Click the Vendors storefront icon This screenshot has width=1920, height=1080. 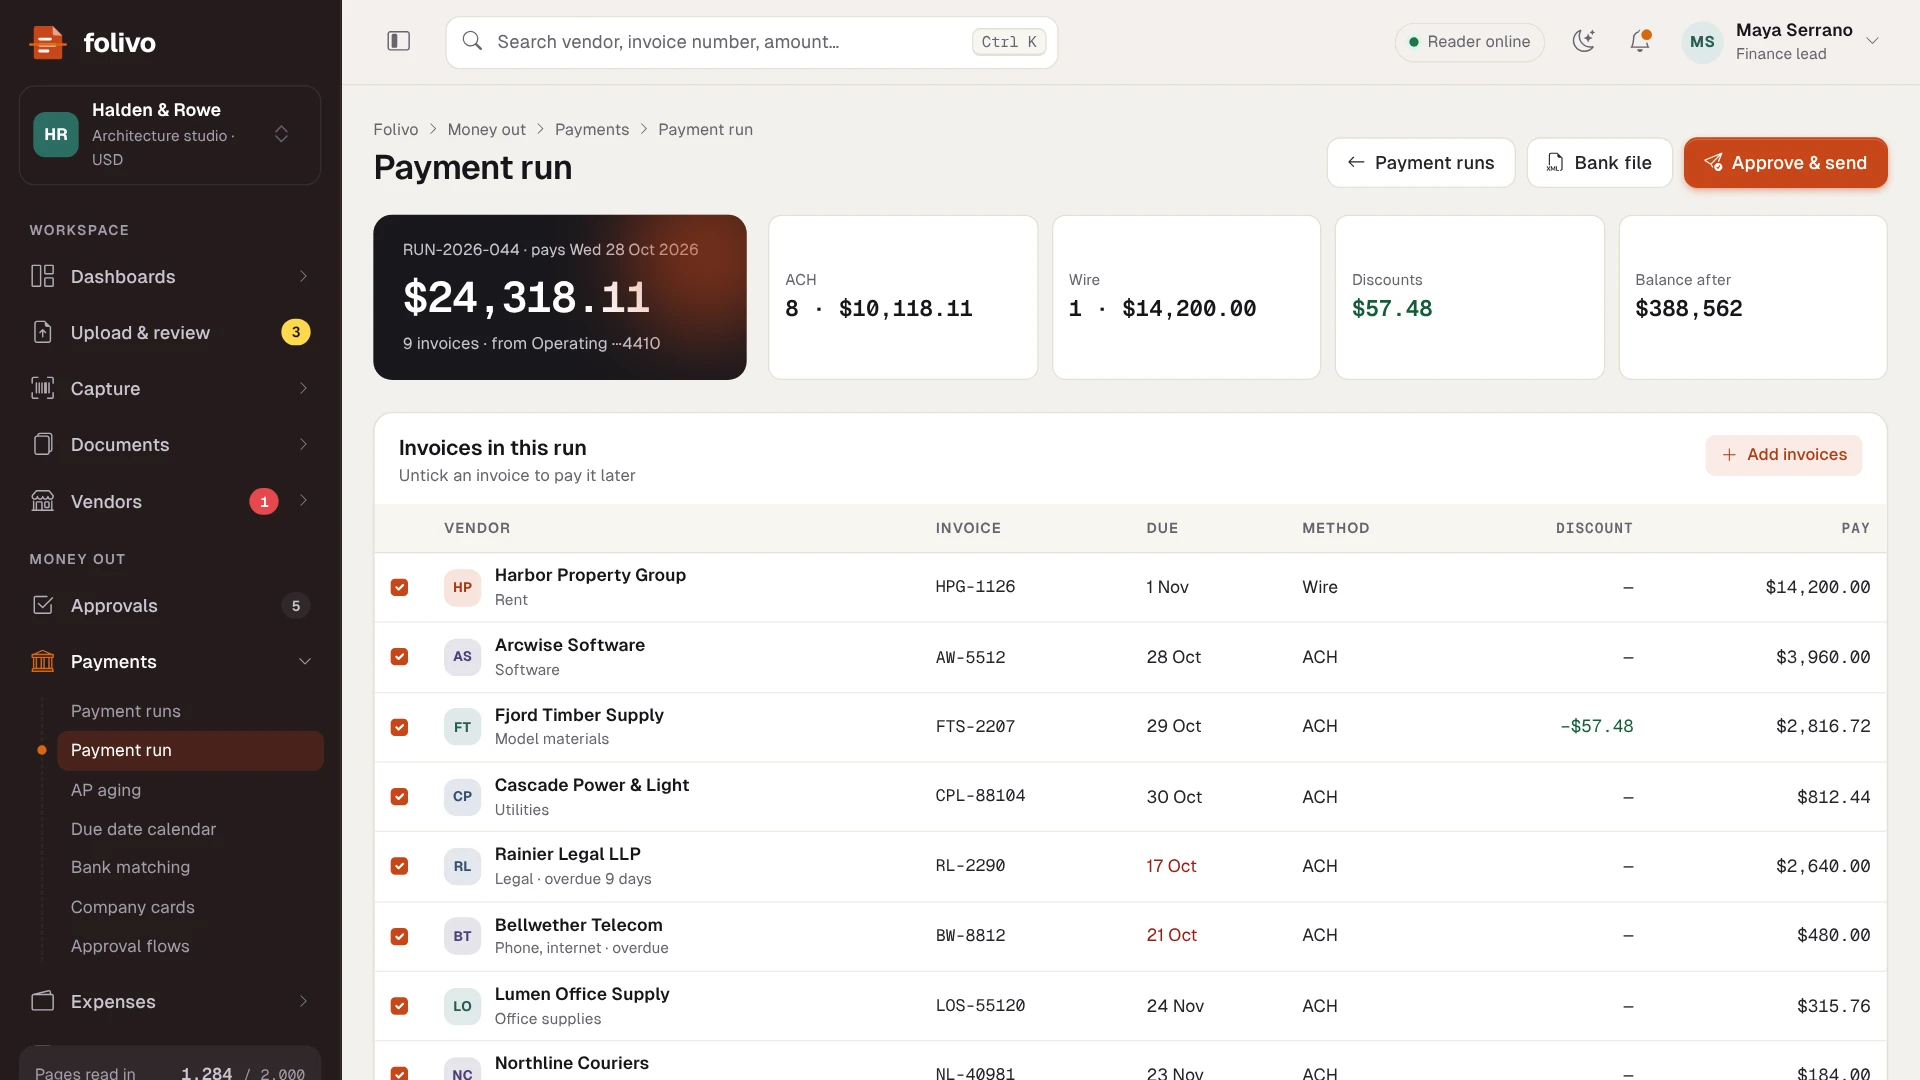(43, 501)
